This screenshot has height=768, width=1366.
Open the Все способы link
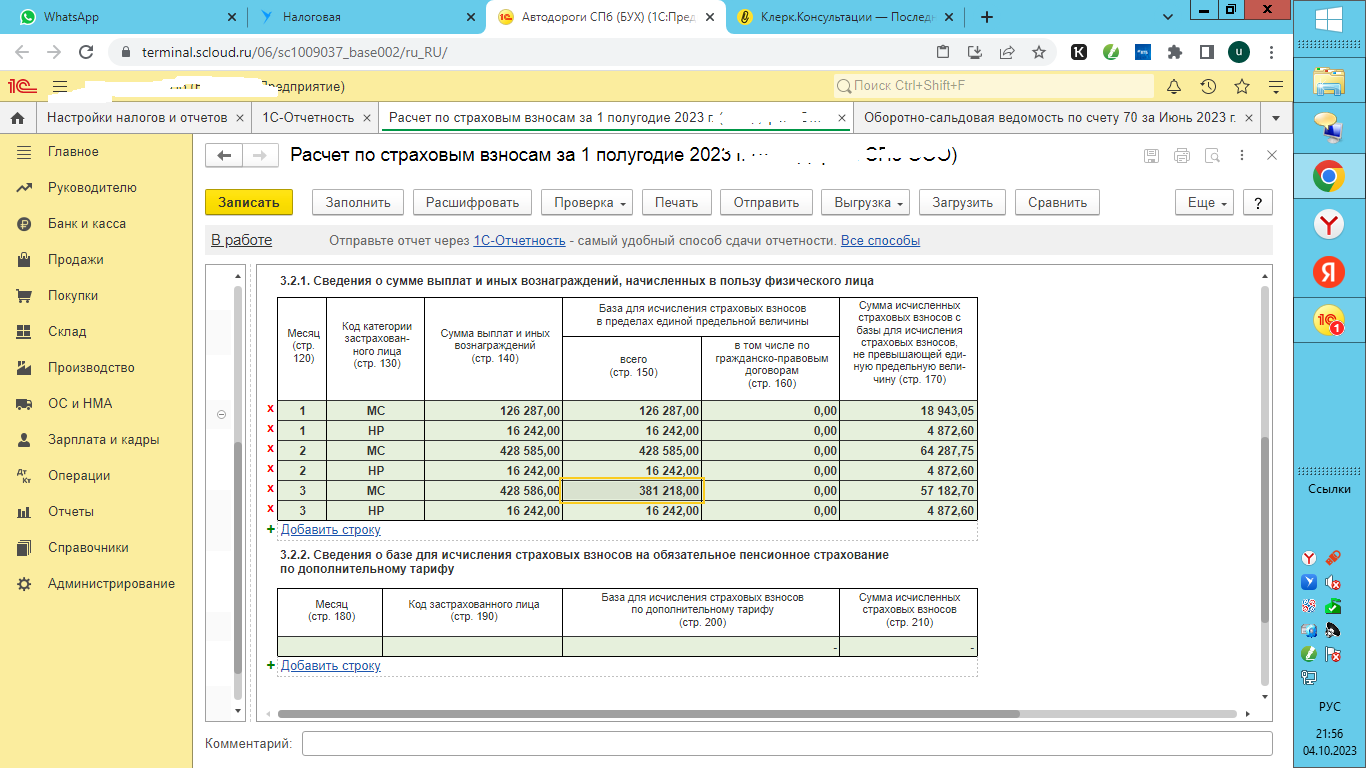click(880, 241)
